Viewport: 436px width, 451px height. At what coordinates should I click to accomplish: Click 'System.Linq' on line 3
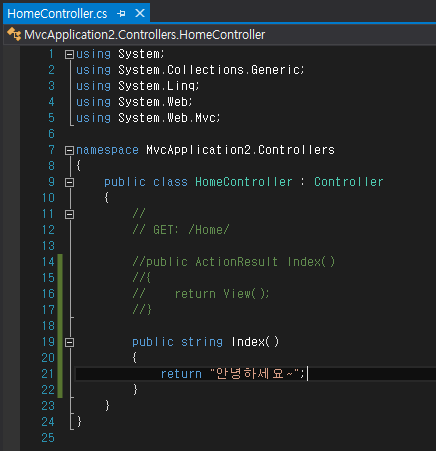click(156, 86)
